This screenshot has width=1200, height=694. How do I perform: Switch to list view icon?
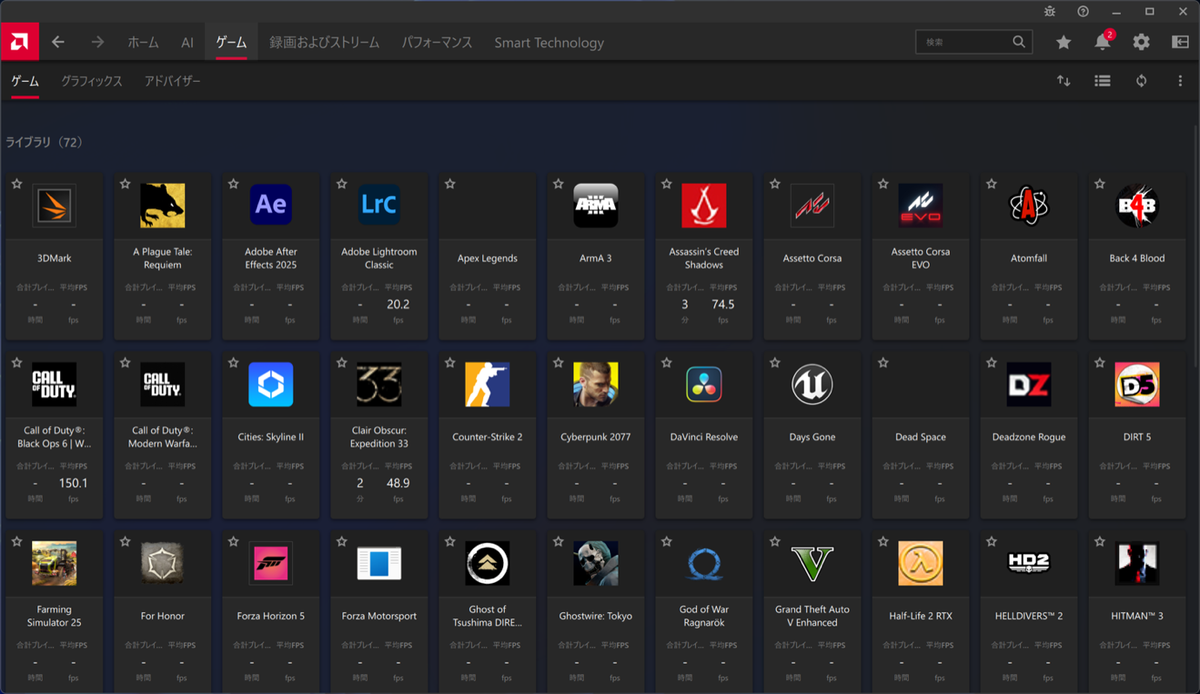pyautogui.click(x=1102, y=81)
